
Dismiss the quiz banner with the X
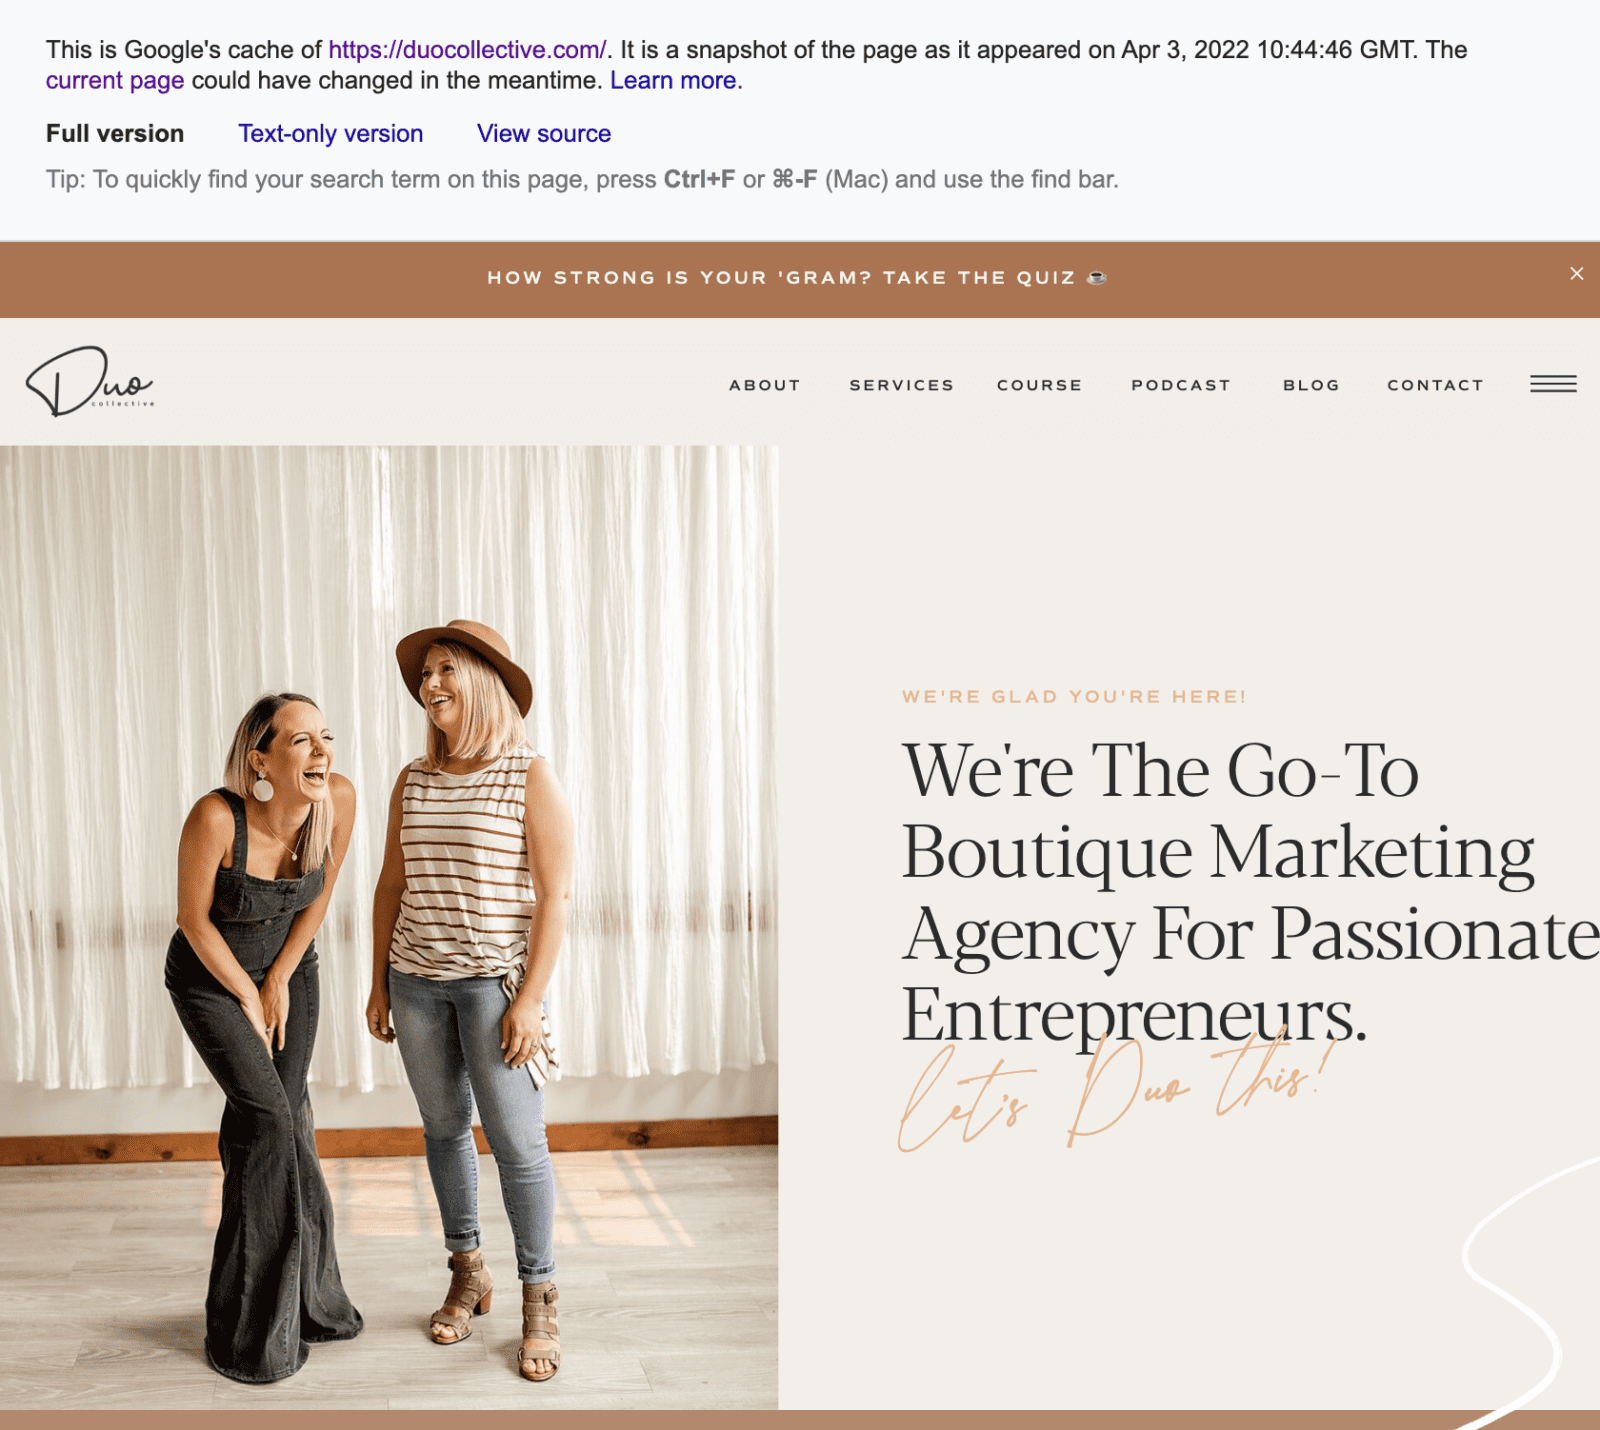coord(1577,273)
